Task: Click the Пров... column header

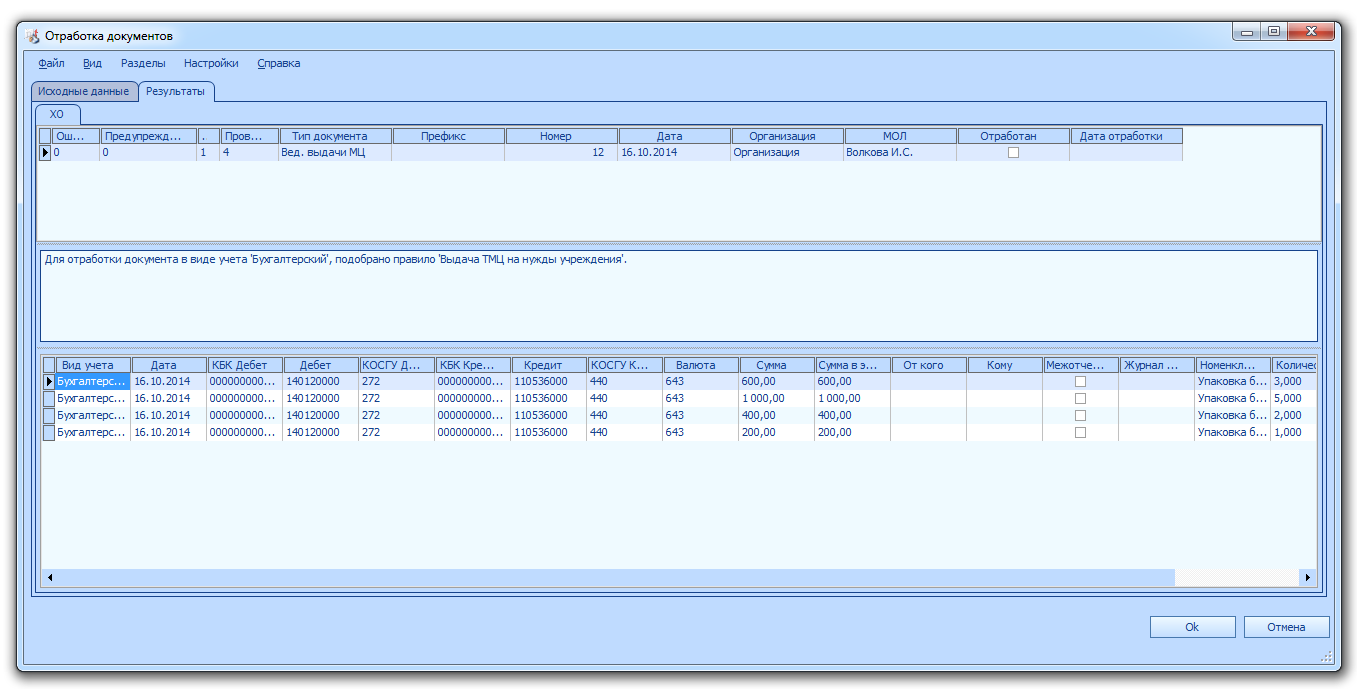Action: [249, 136]
